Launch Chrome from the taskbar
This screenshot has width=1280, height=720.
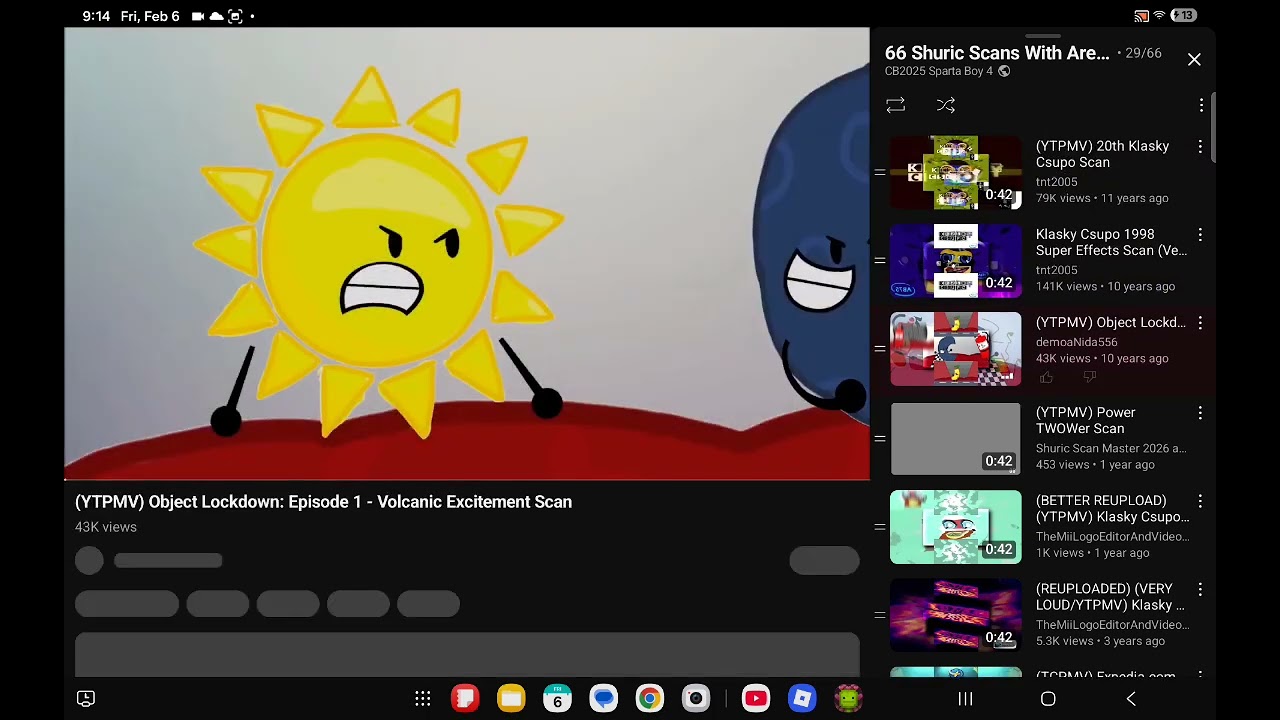click(x=649, y=698)
